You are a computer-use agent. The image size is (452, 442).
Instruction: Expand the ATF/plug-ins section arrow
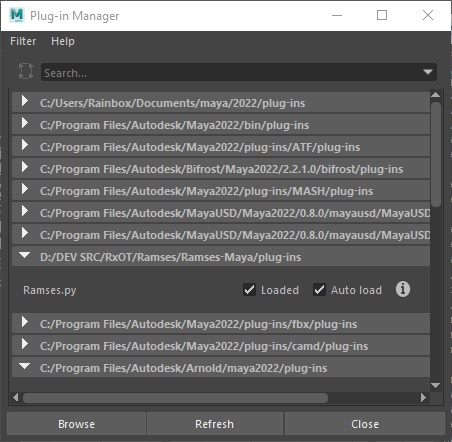tap(24, 145)
